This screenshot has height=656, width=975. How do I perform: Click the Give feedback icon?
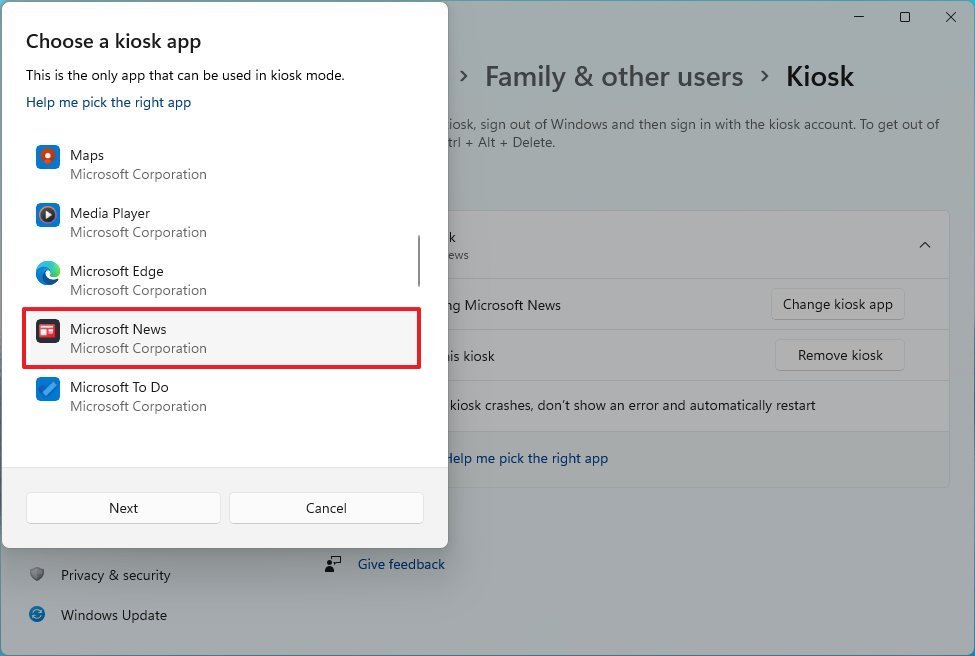point(333,564)
